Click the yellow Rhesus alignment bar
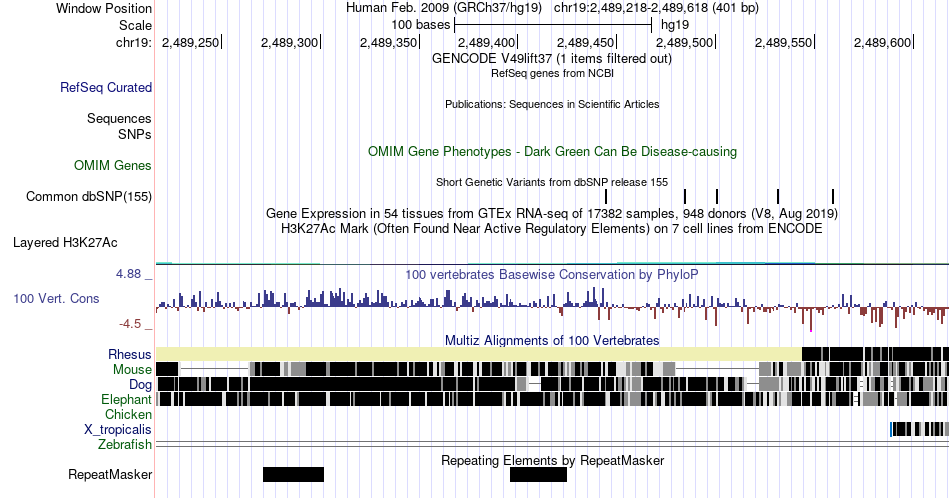Image resolution: width=950 pixels, height=498 pixels. click(479, 354)
